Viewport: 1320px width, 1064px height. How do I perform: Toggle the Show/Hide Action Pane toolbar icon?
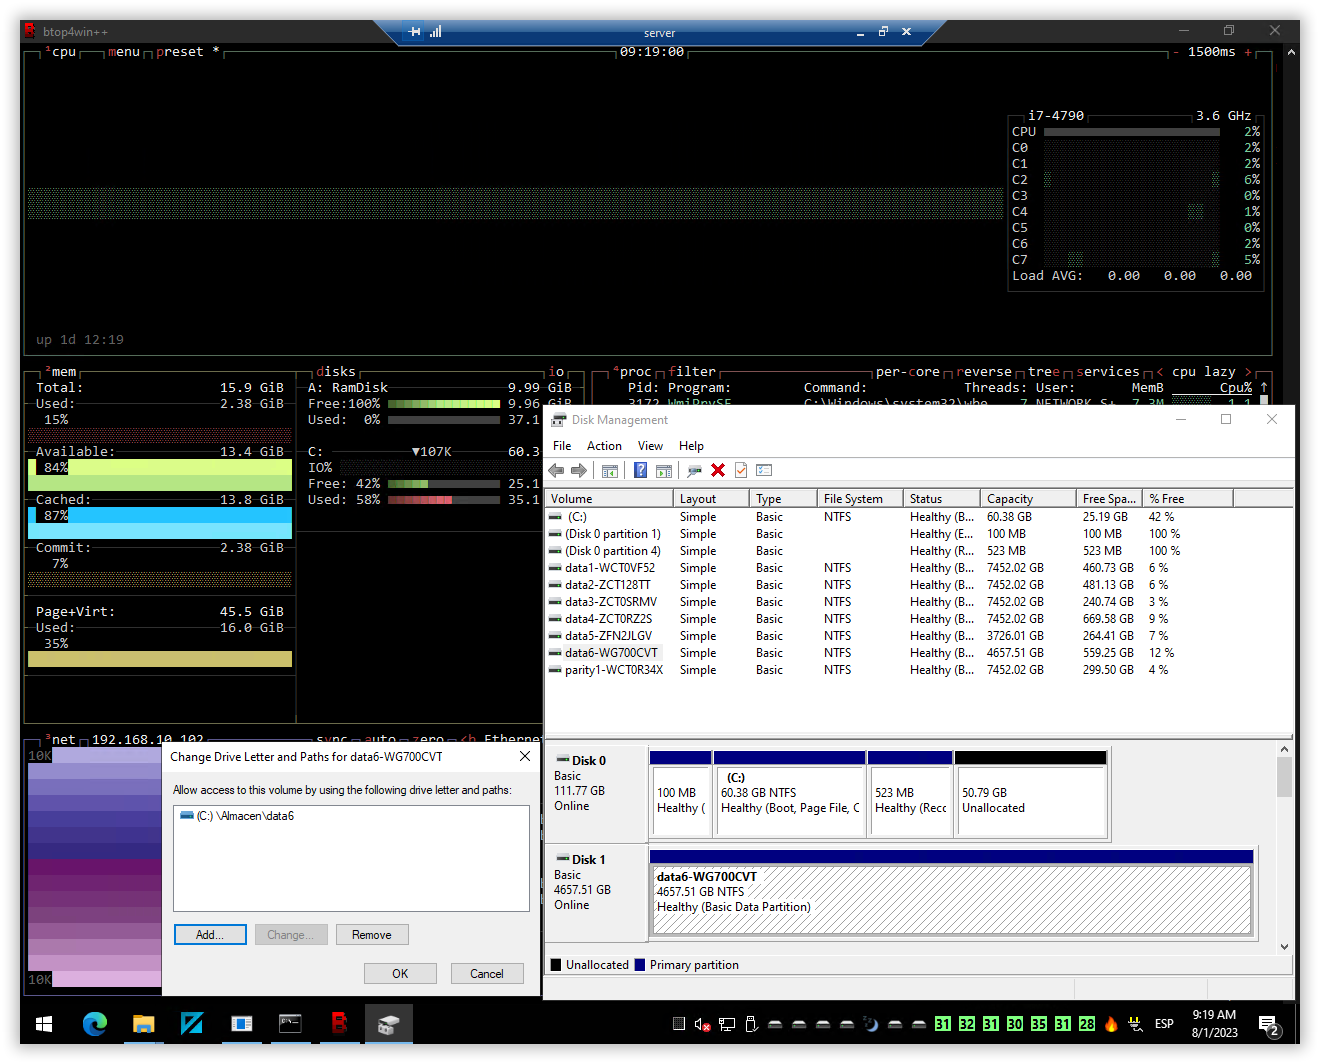662,470
